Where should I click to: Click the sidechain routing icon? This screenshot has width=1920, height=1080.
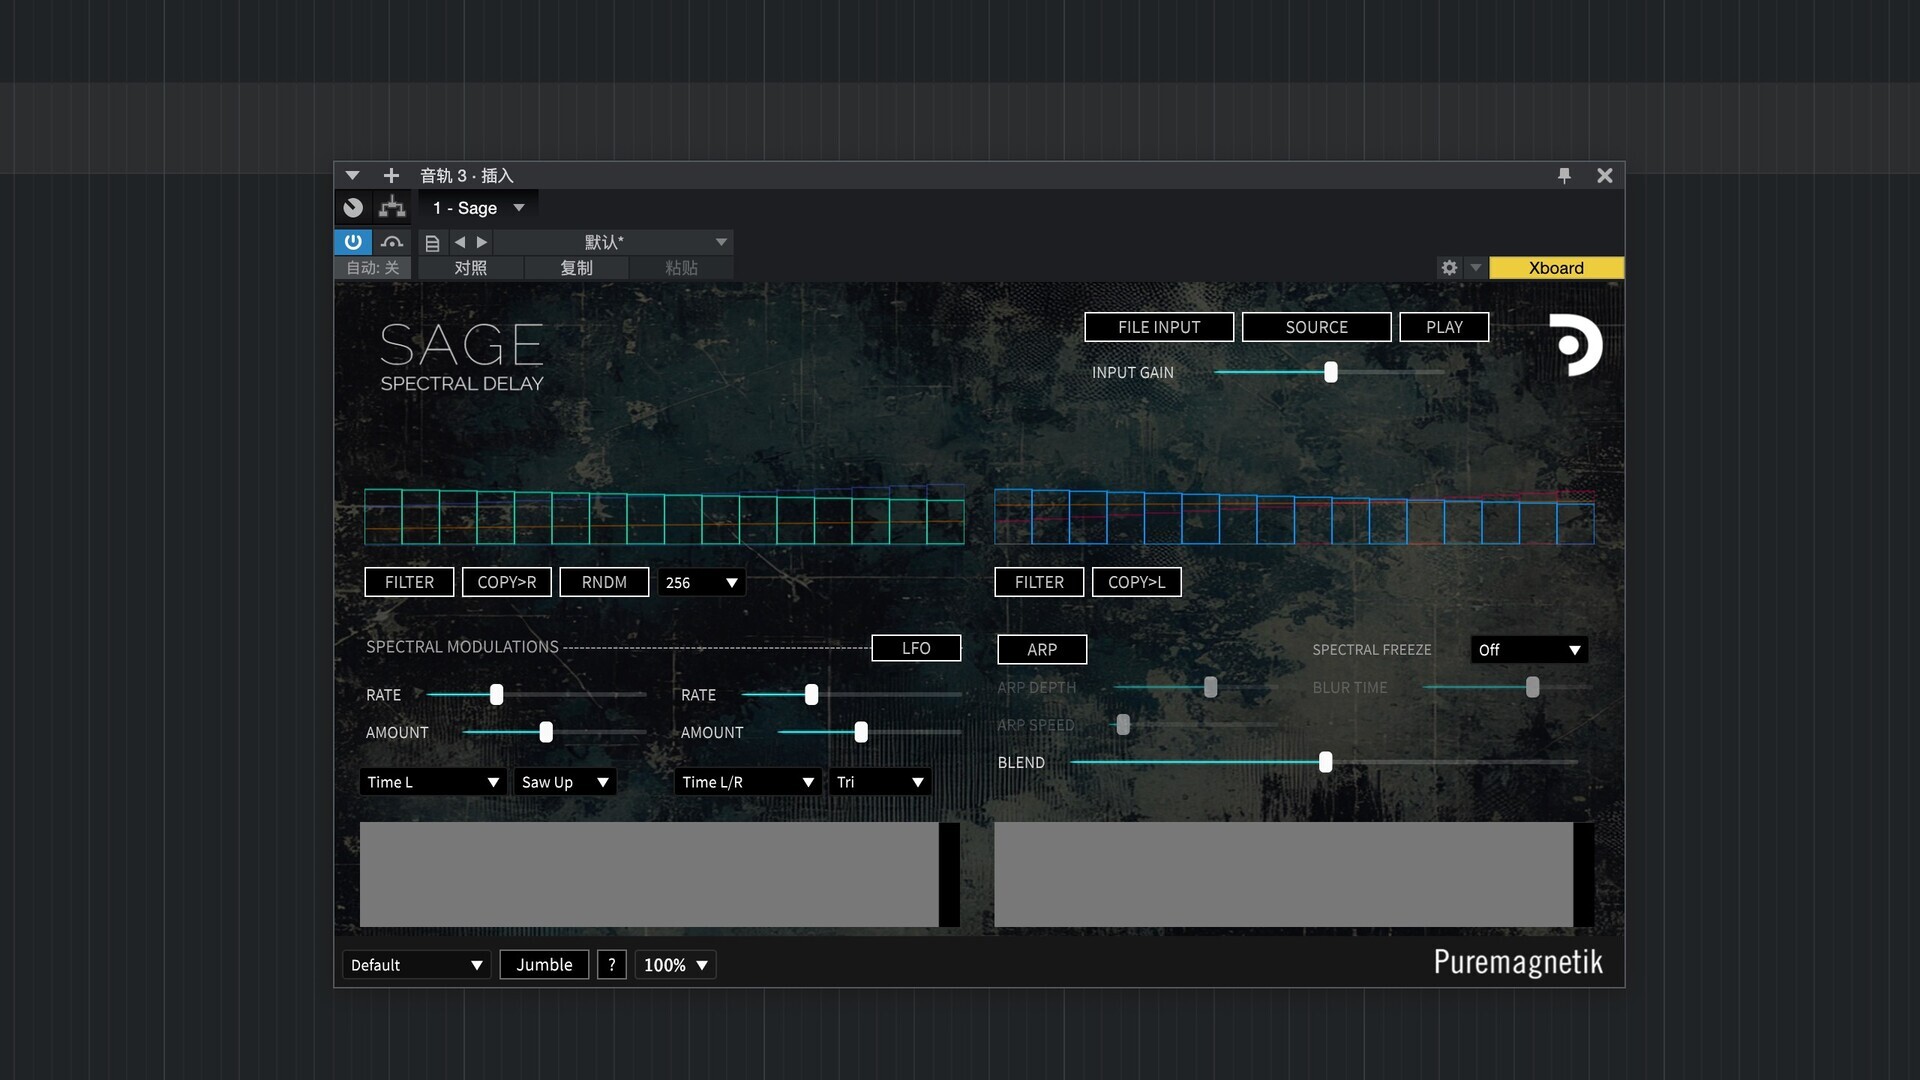(392, 208)
